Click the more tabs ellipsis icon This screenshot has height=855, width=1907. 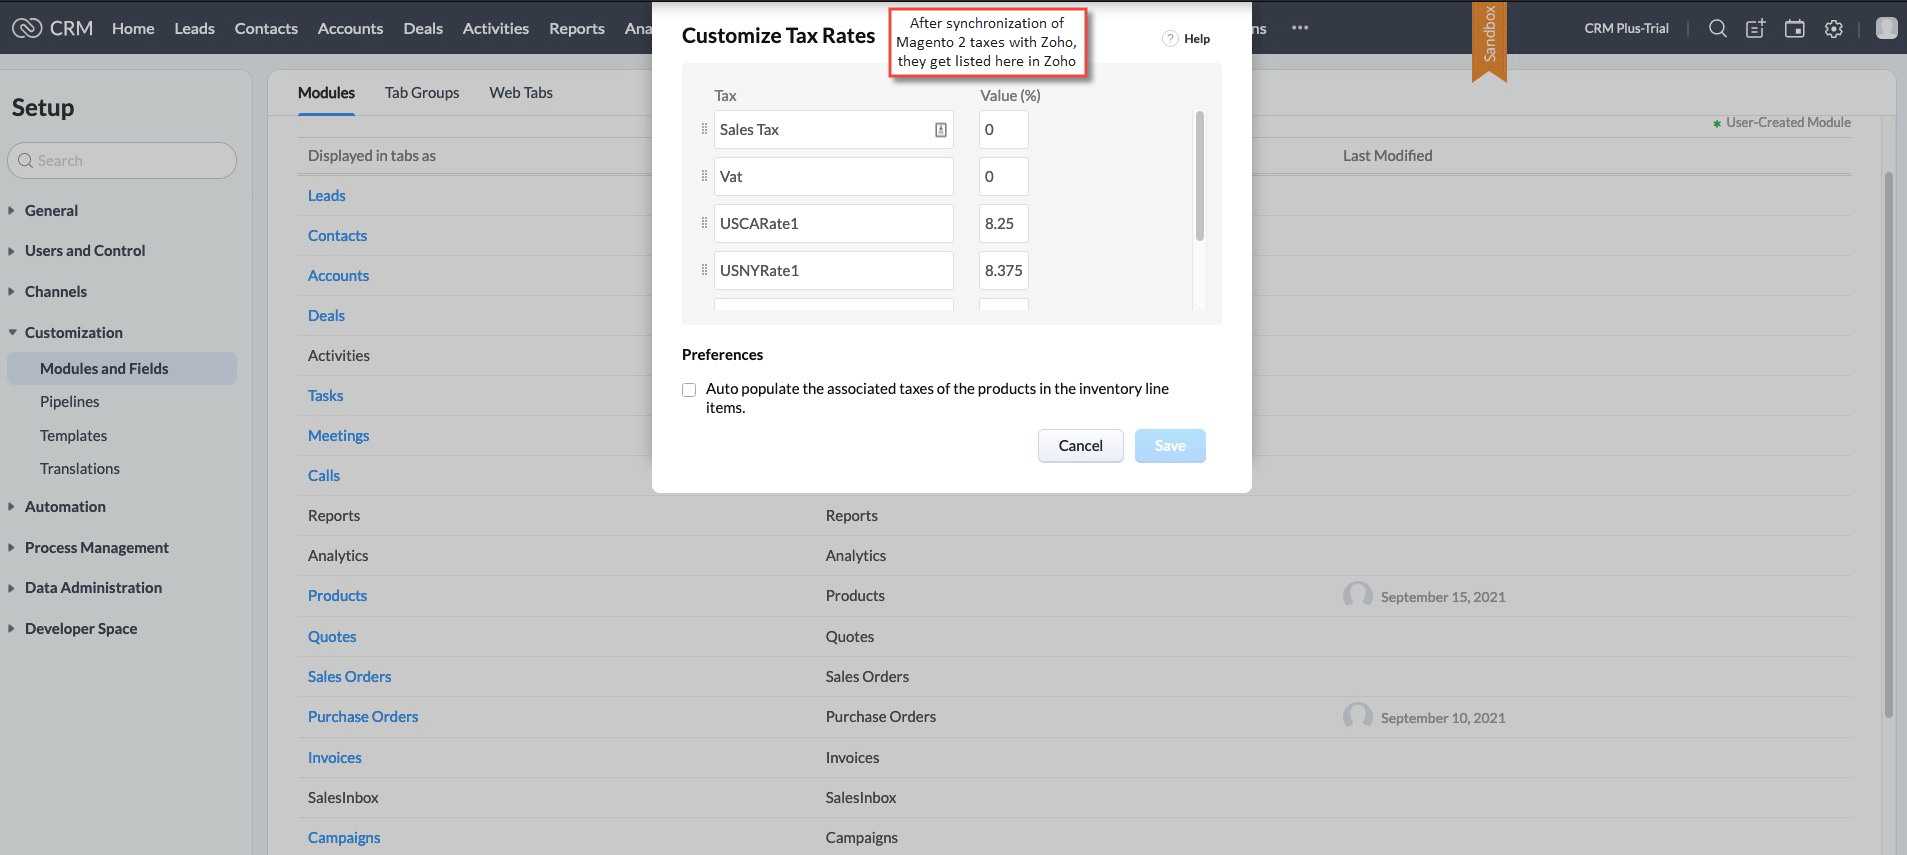click(1300, 28)
